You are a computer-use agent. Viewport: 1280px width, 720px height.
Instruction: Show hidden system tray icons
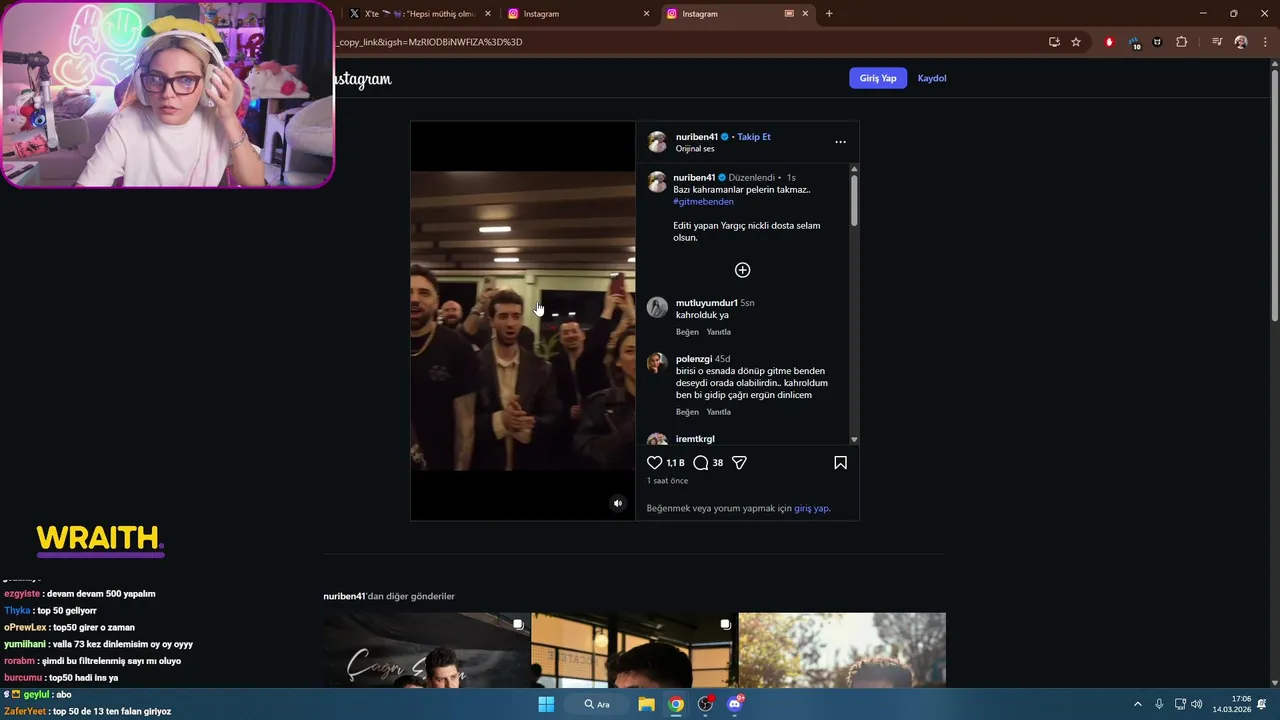[x=1137, y=704]
